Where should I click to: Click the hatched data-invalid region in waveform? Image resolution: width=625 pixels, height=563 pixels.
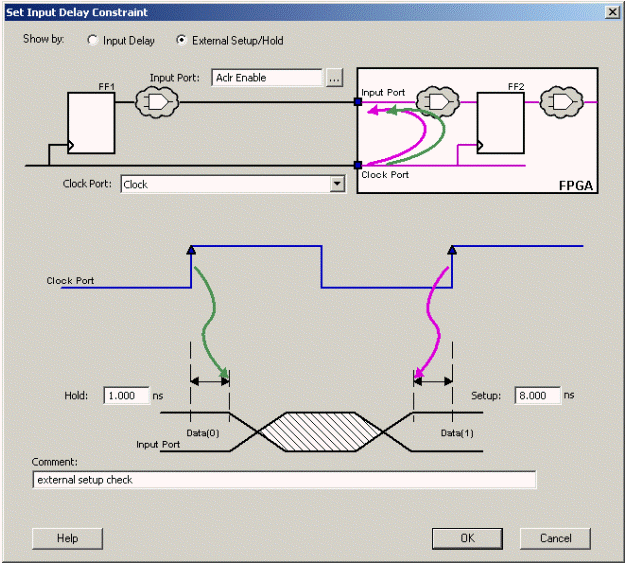321,432
